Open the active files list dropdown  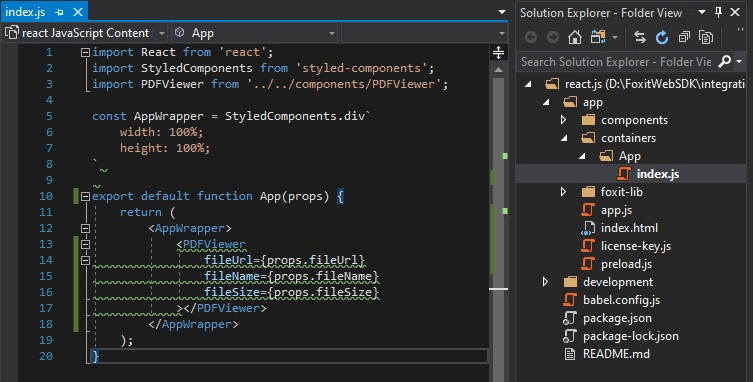pos(501,12)
